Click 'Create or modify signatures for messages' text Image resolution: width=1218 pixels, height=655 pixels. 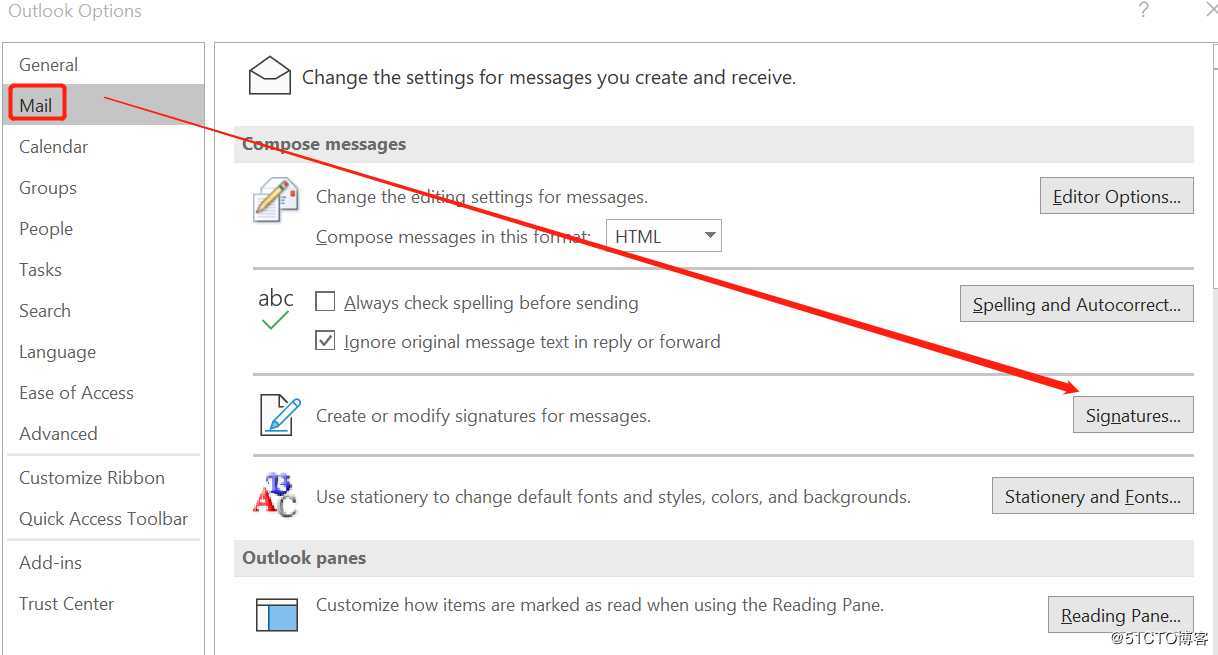pyautogui.click(x=483, y=415)
